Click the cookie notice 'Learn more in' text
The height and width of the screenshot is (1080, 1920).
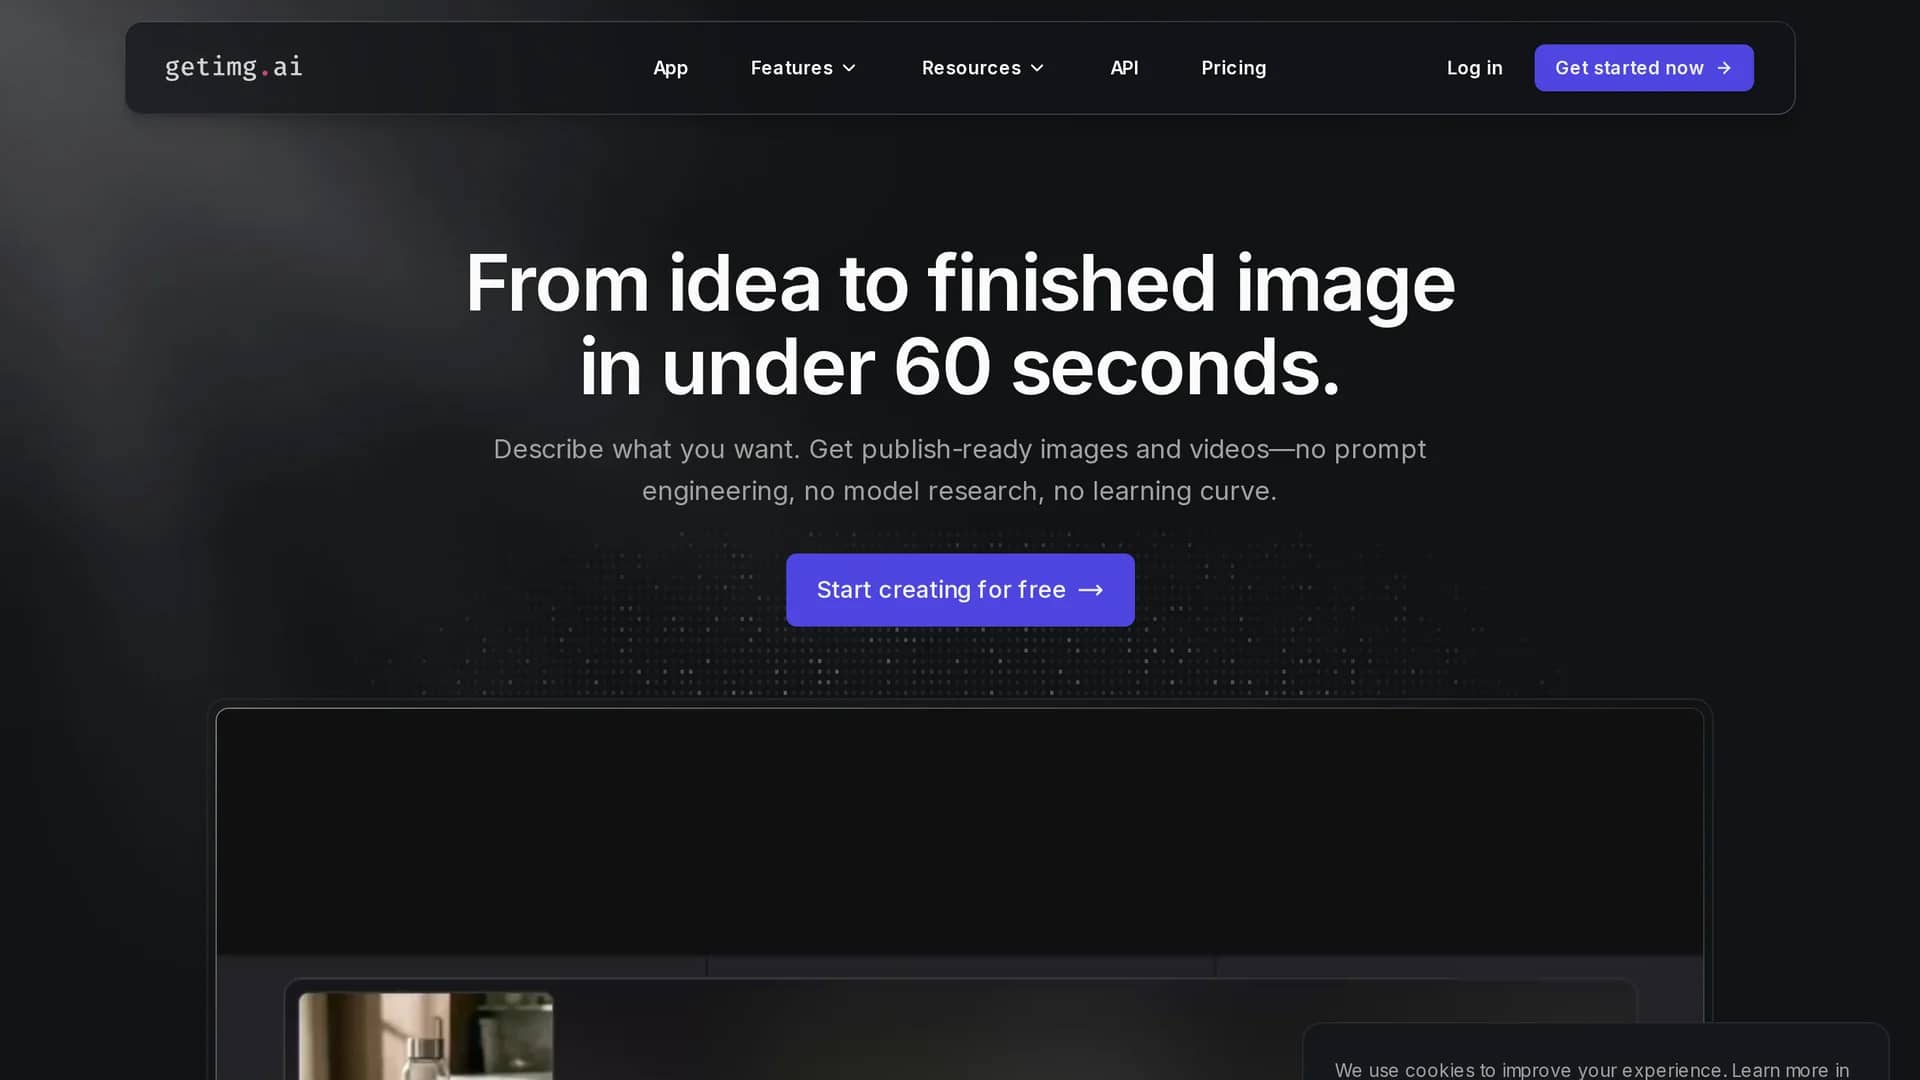[1790, 1069]
